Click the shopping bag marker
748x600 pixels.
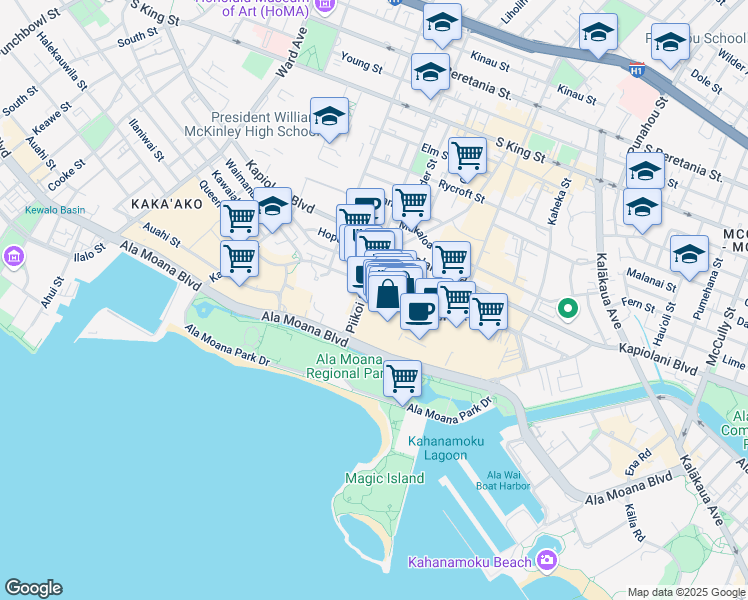(x=387, y=295)
